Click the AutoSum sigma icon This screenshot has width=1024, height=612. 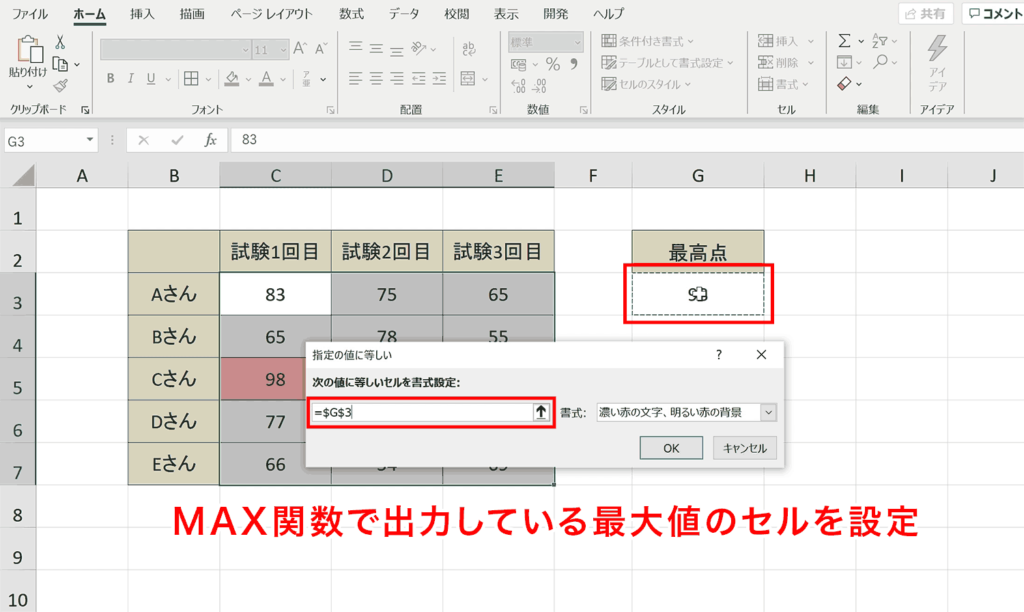(x=844, y=42)
